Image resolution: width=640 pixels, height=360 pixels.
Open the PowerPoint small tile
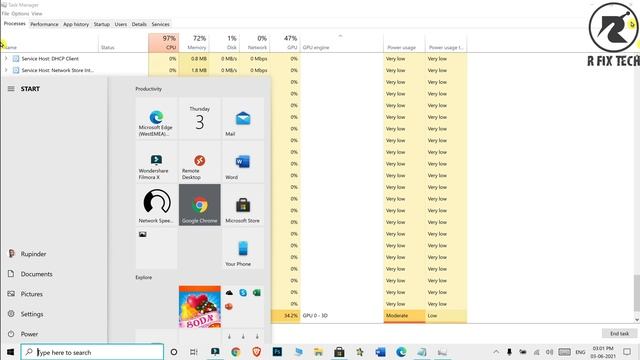229,306
